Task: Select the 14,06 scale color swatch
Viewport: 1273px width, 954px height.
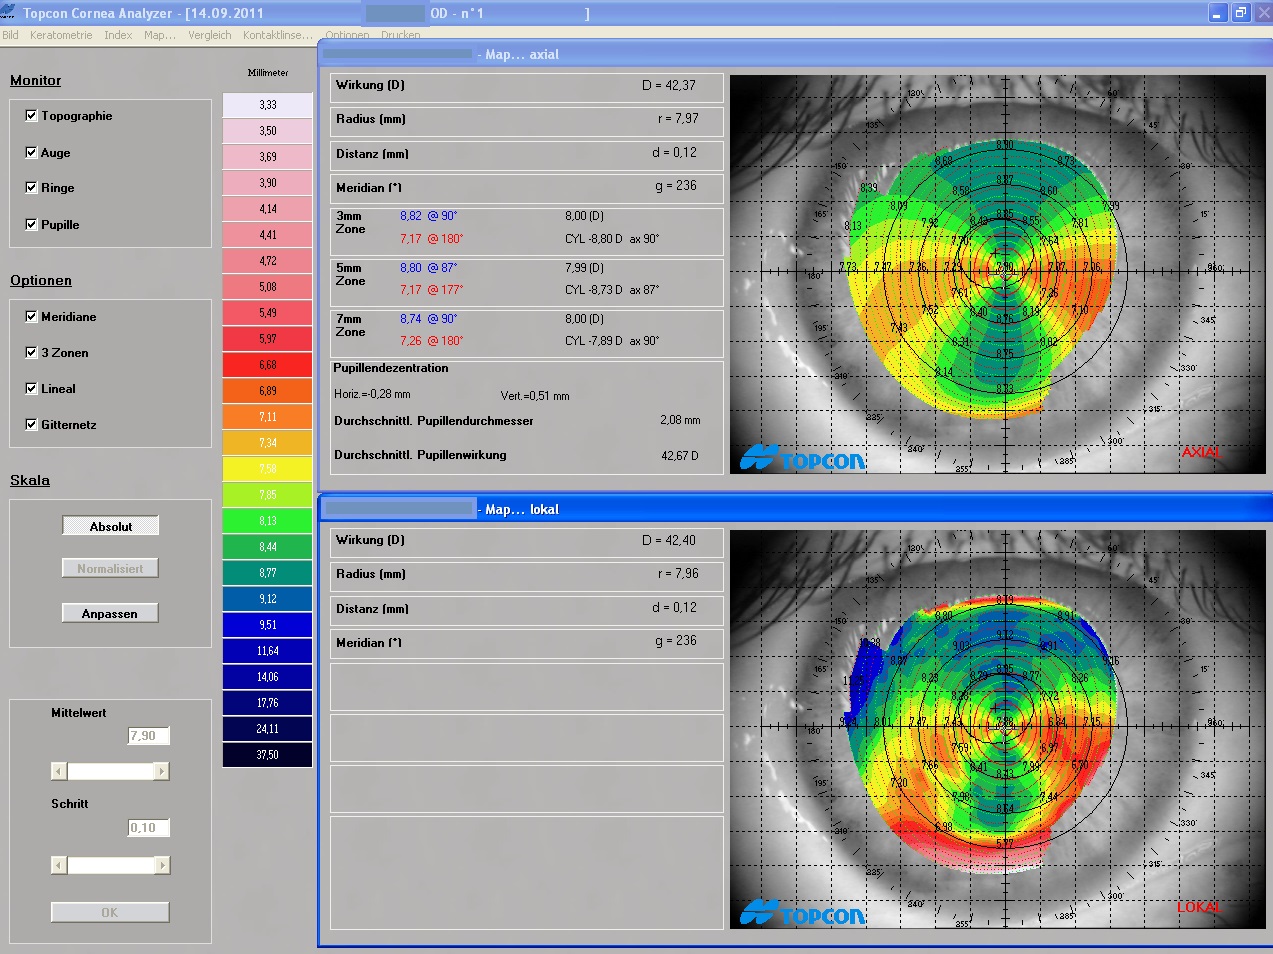Action: click(267, 677)
